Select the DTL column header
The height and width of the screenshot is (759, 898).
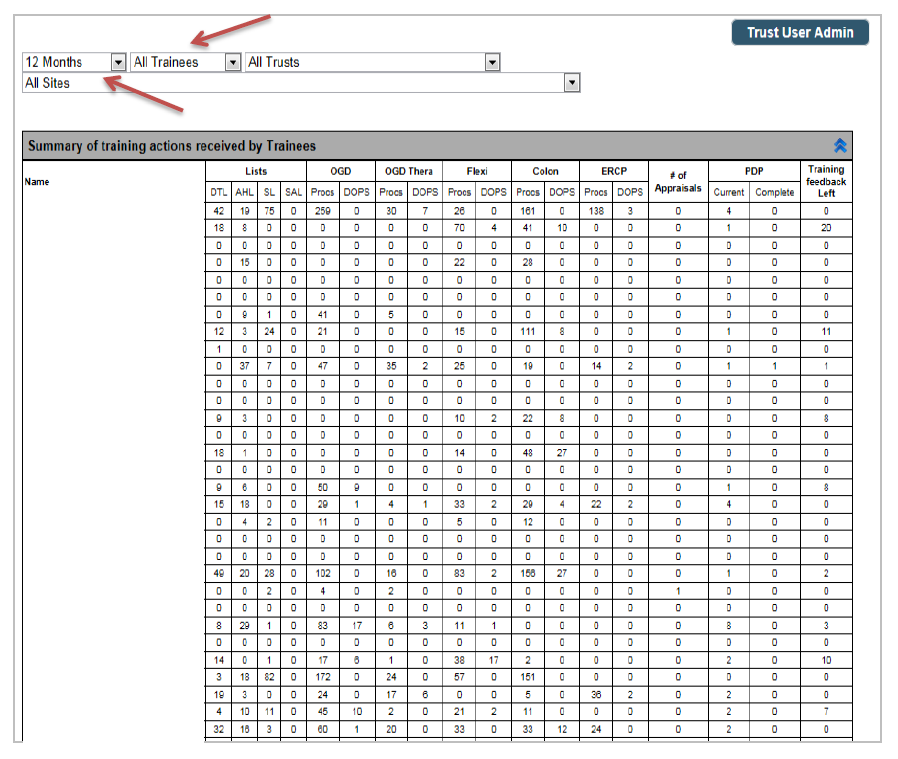coord(218,192)
